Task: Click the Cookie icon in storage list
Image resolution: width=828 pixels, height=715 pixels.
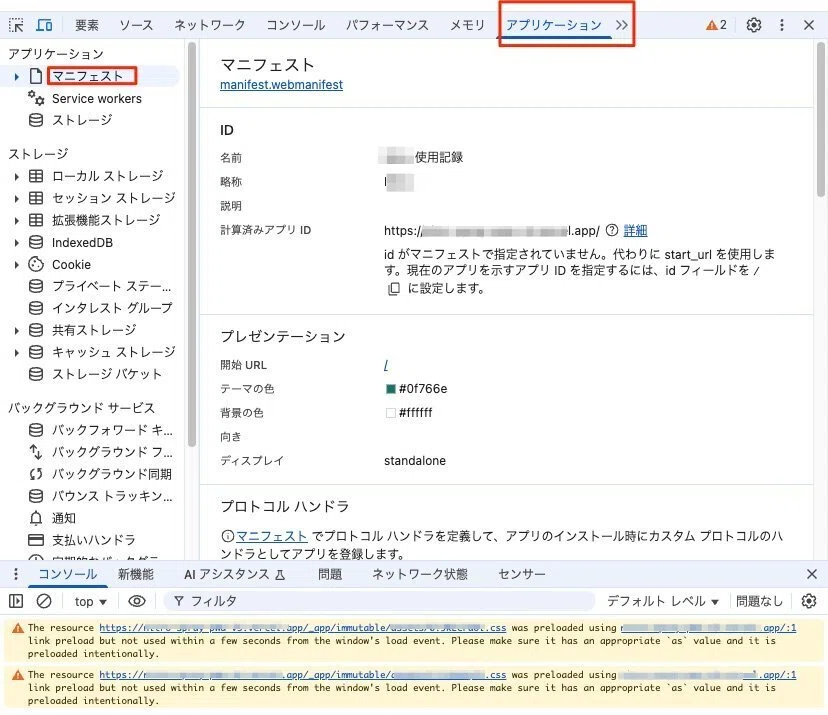Action: pos(36,264)
